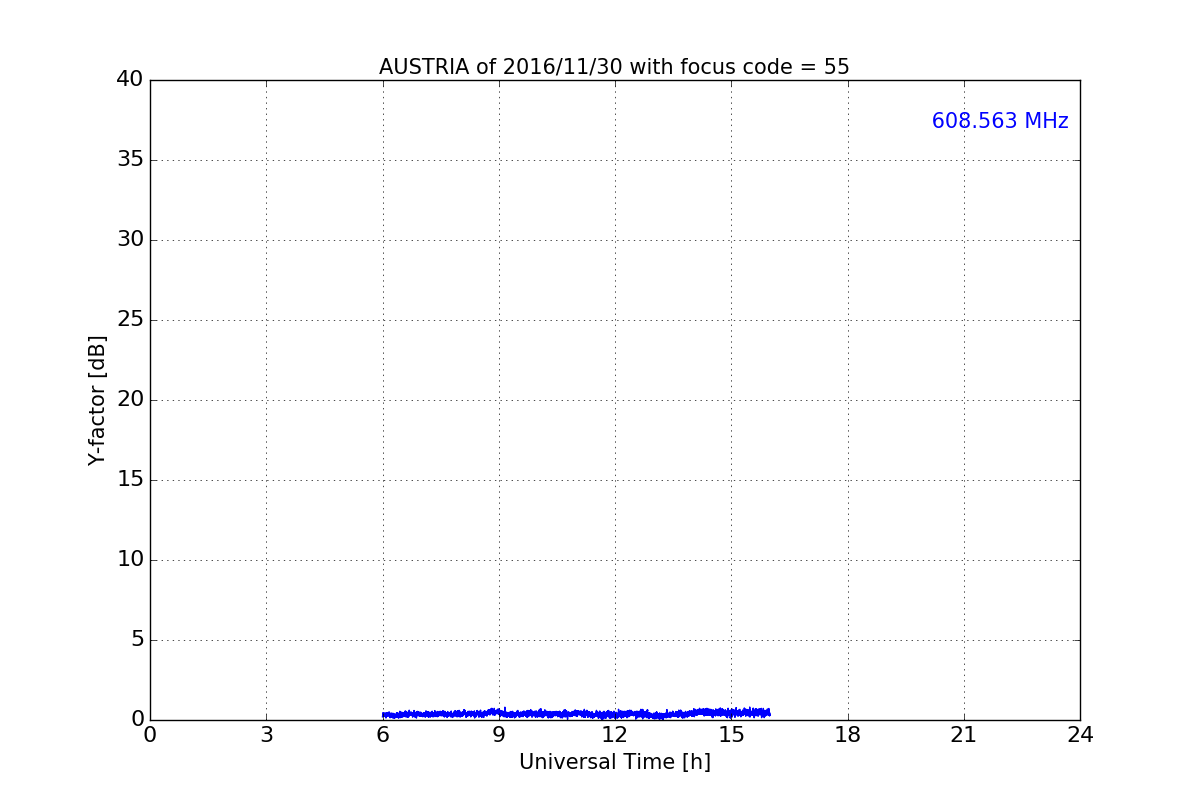Click the x-axis tick label 3
This screenshot has height=800, width=1200.
click(x=266, y=735)
